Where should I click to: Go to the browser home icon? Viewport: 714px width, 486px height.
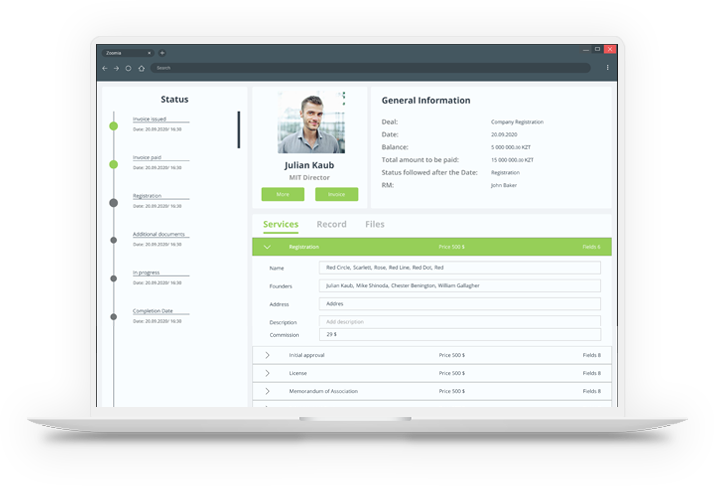point(141,68)
